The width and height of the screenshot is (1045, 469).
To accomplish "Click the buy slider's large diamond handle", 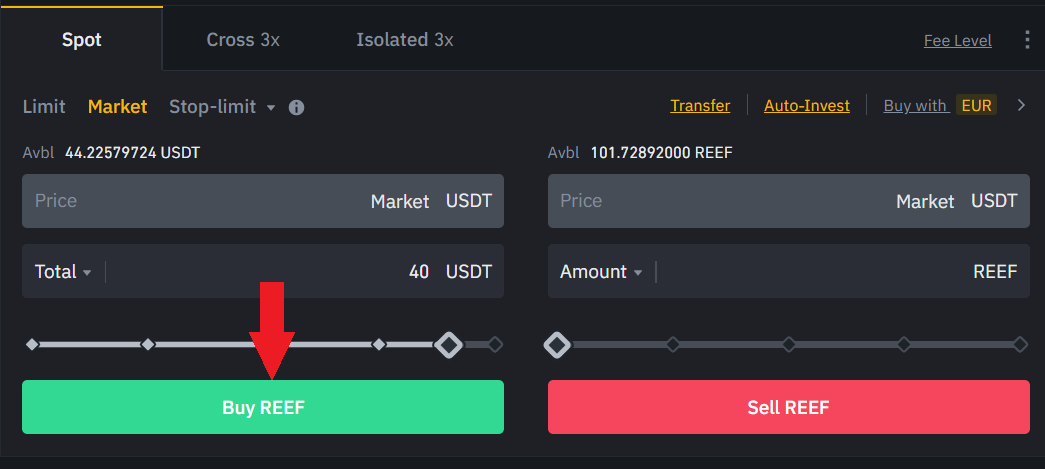I will pyautogui.click(x=449, y=345).
